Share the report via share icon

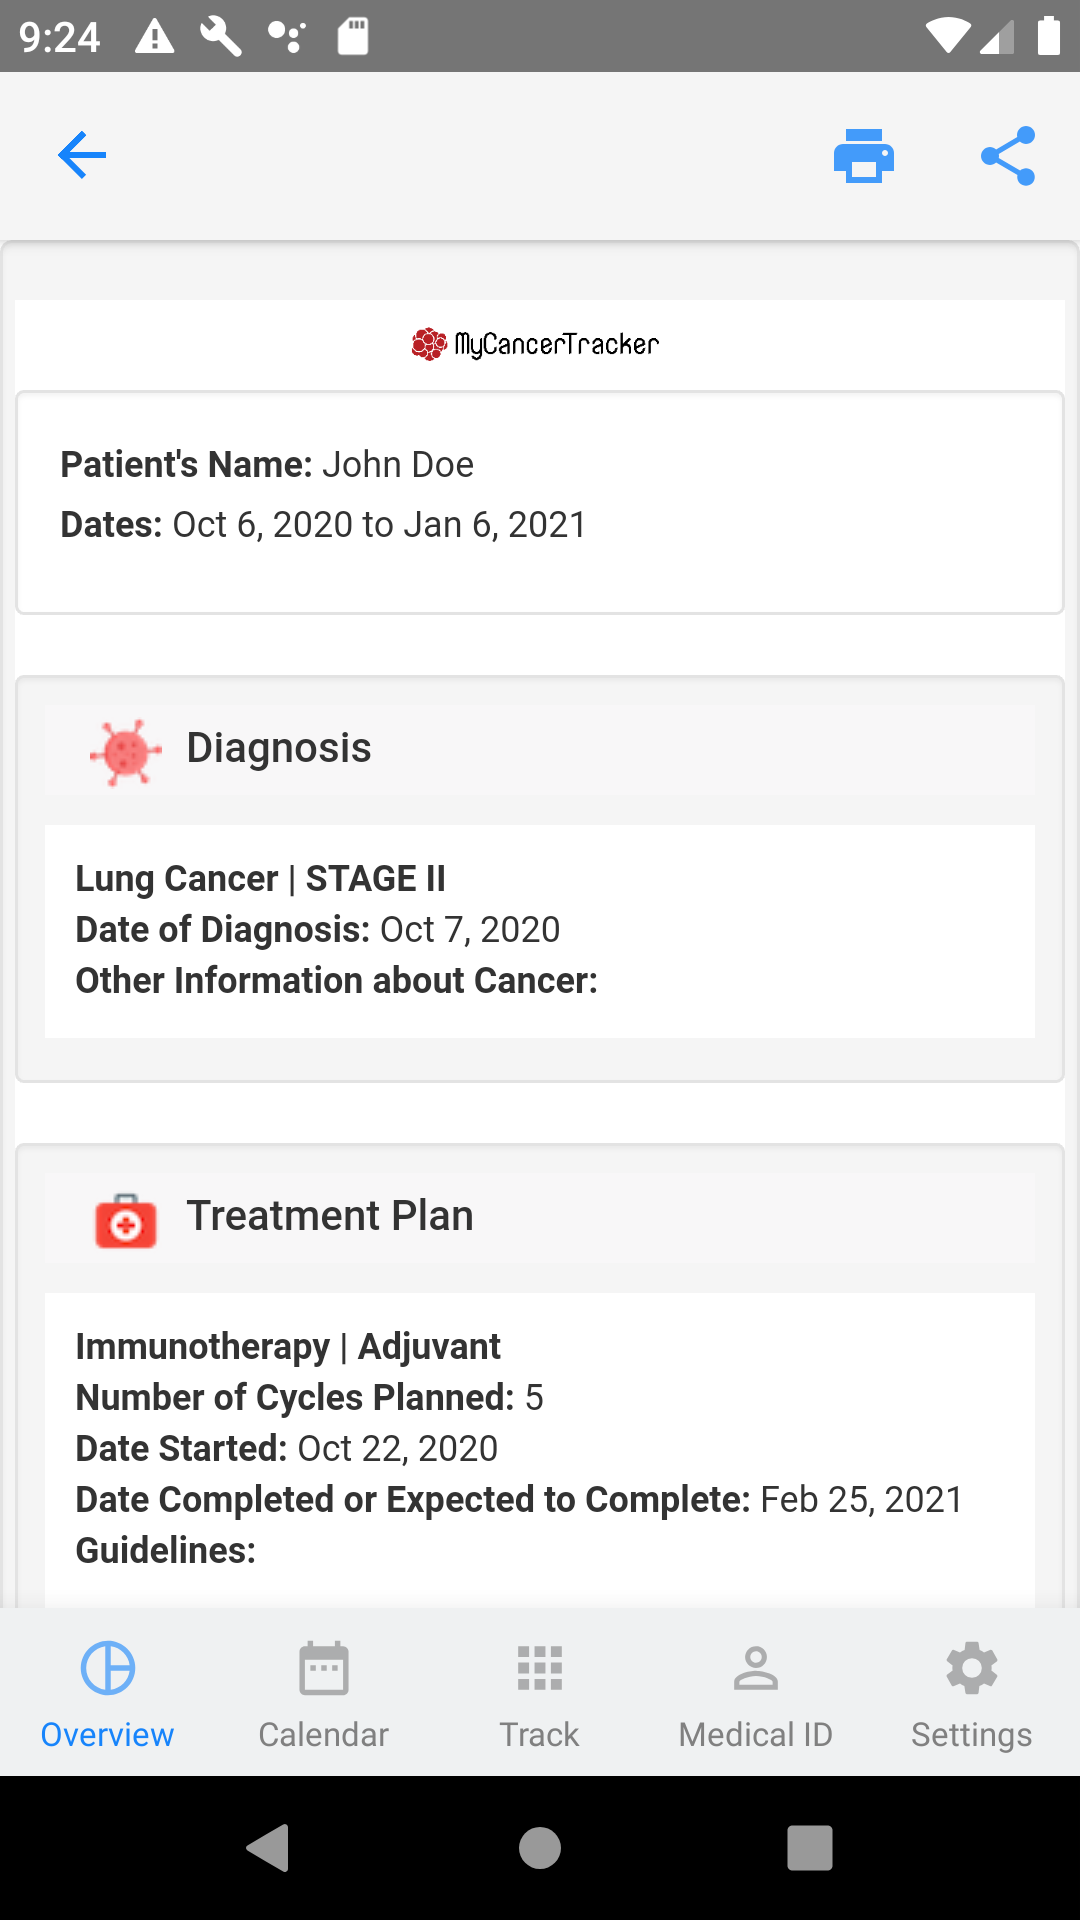(x=1008, y=156)
